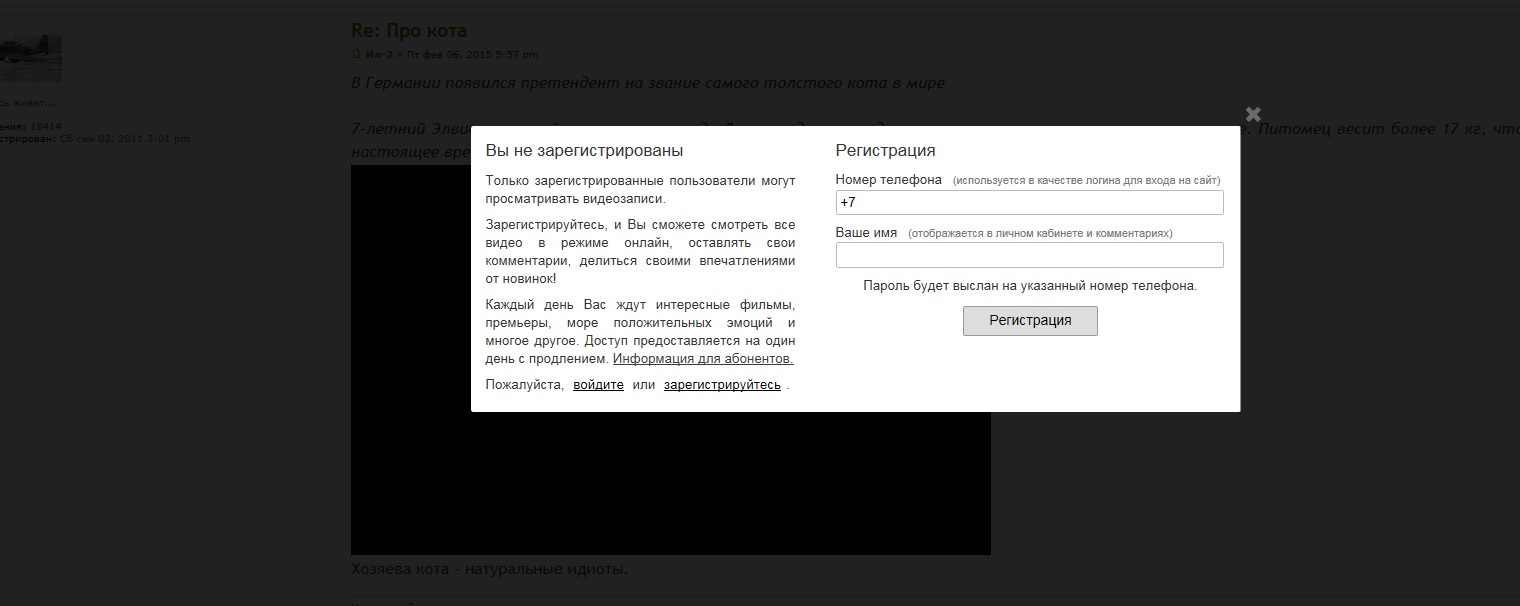Select the Регистрация heading in the popup
The width and height of the screenshot is (1520, 606).
885,151
